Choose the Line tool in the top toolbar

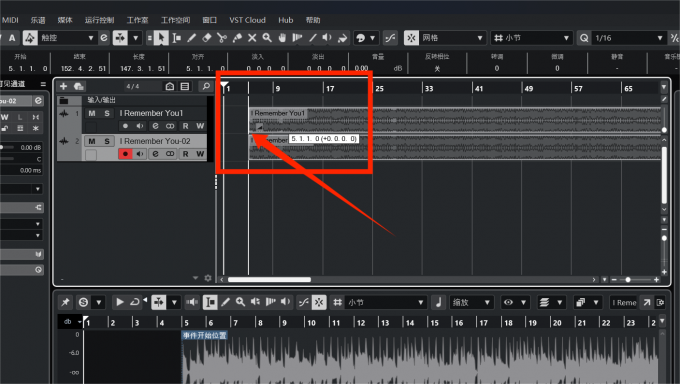[312, 38]
